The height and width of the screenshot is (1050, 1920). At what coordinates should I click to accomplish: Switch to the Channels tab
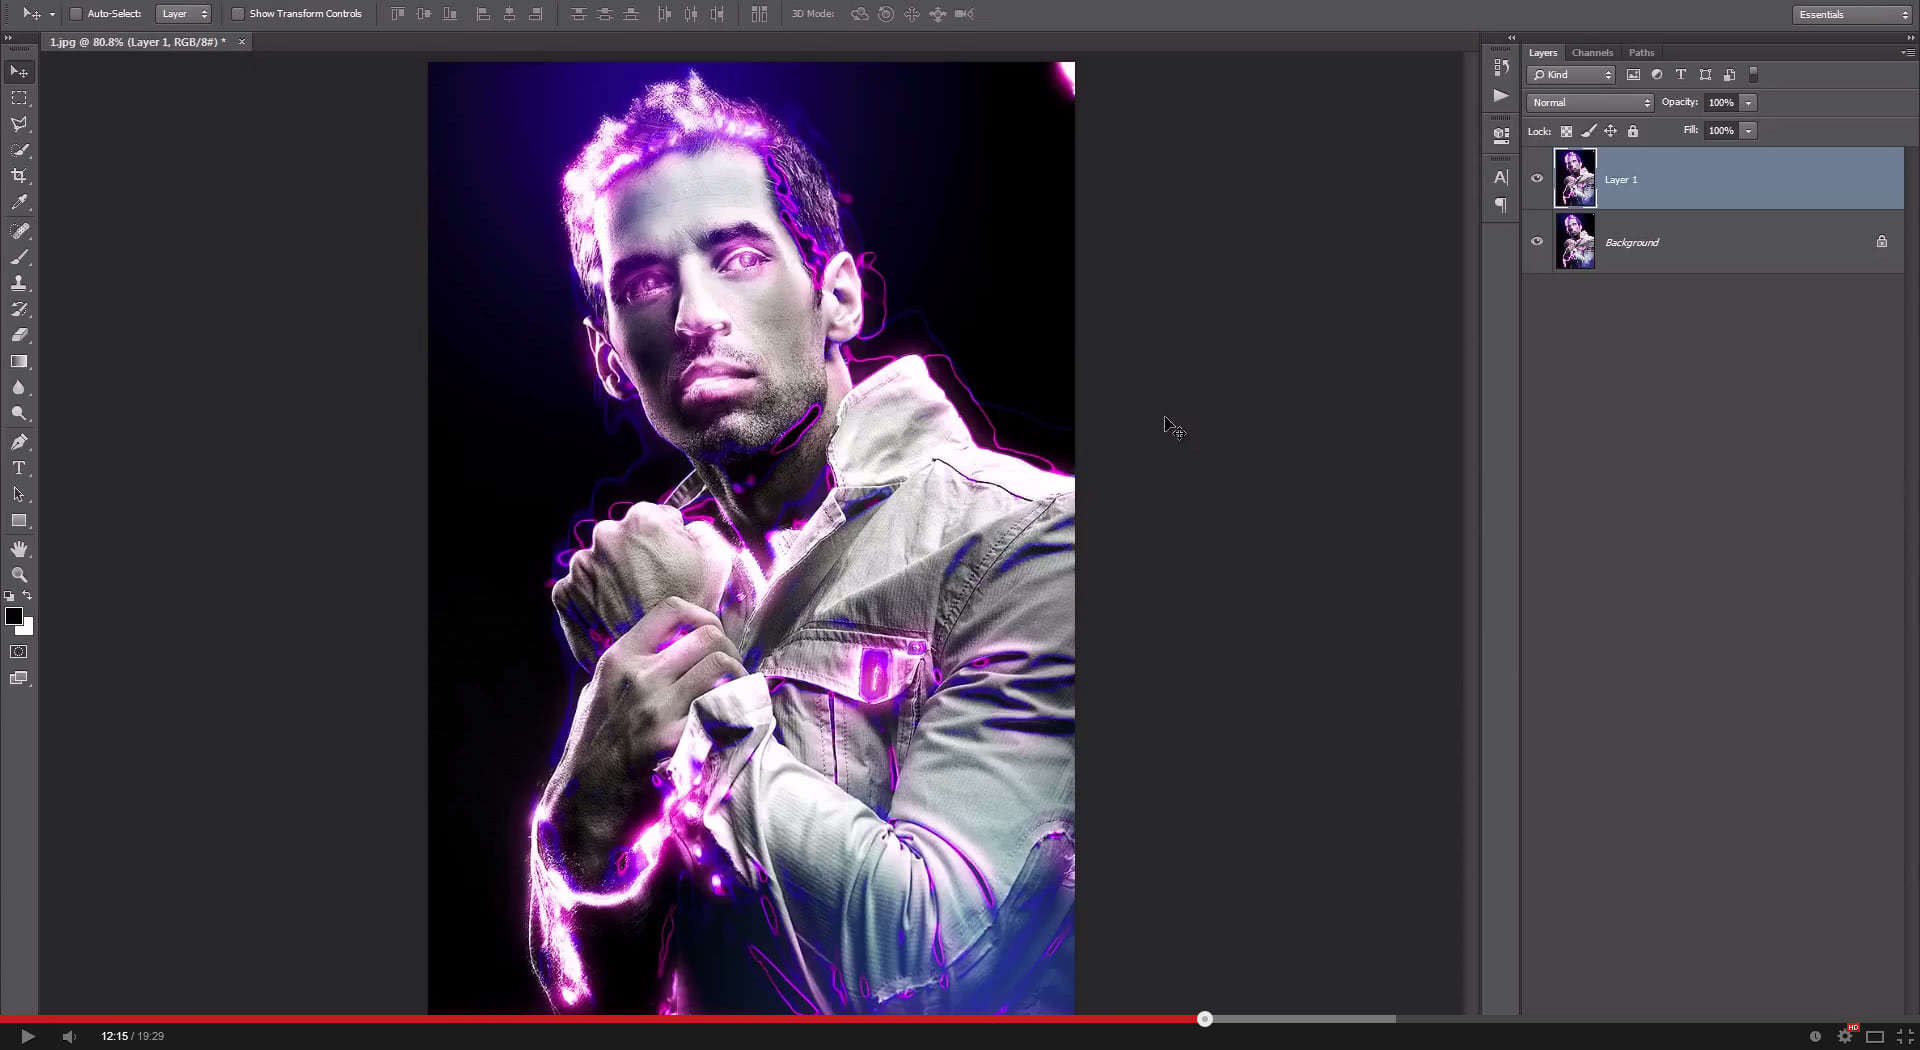pyautogui.click(x=1591, y=52)
